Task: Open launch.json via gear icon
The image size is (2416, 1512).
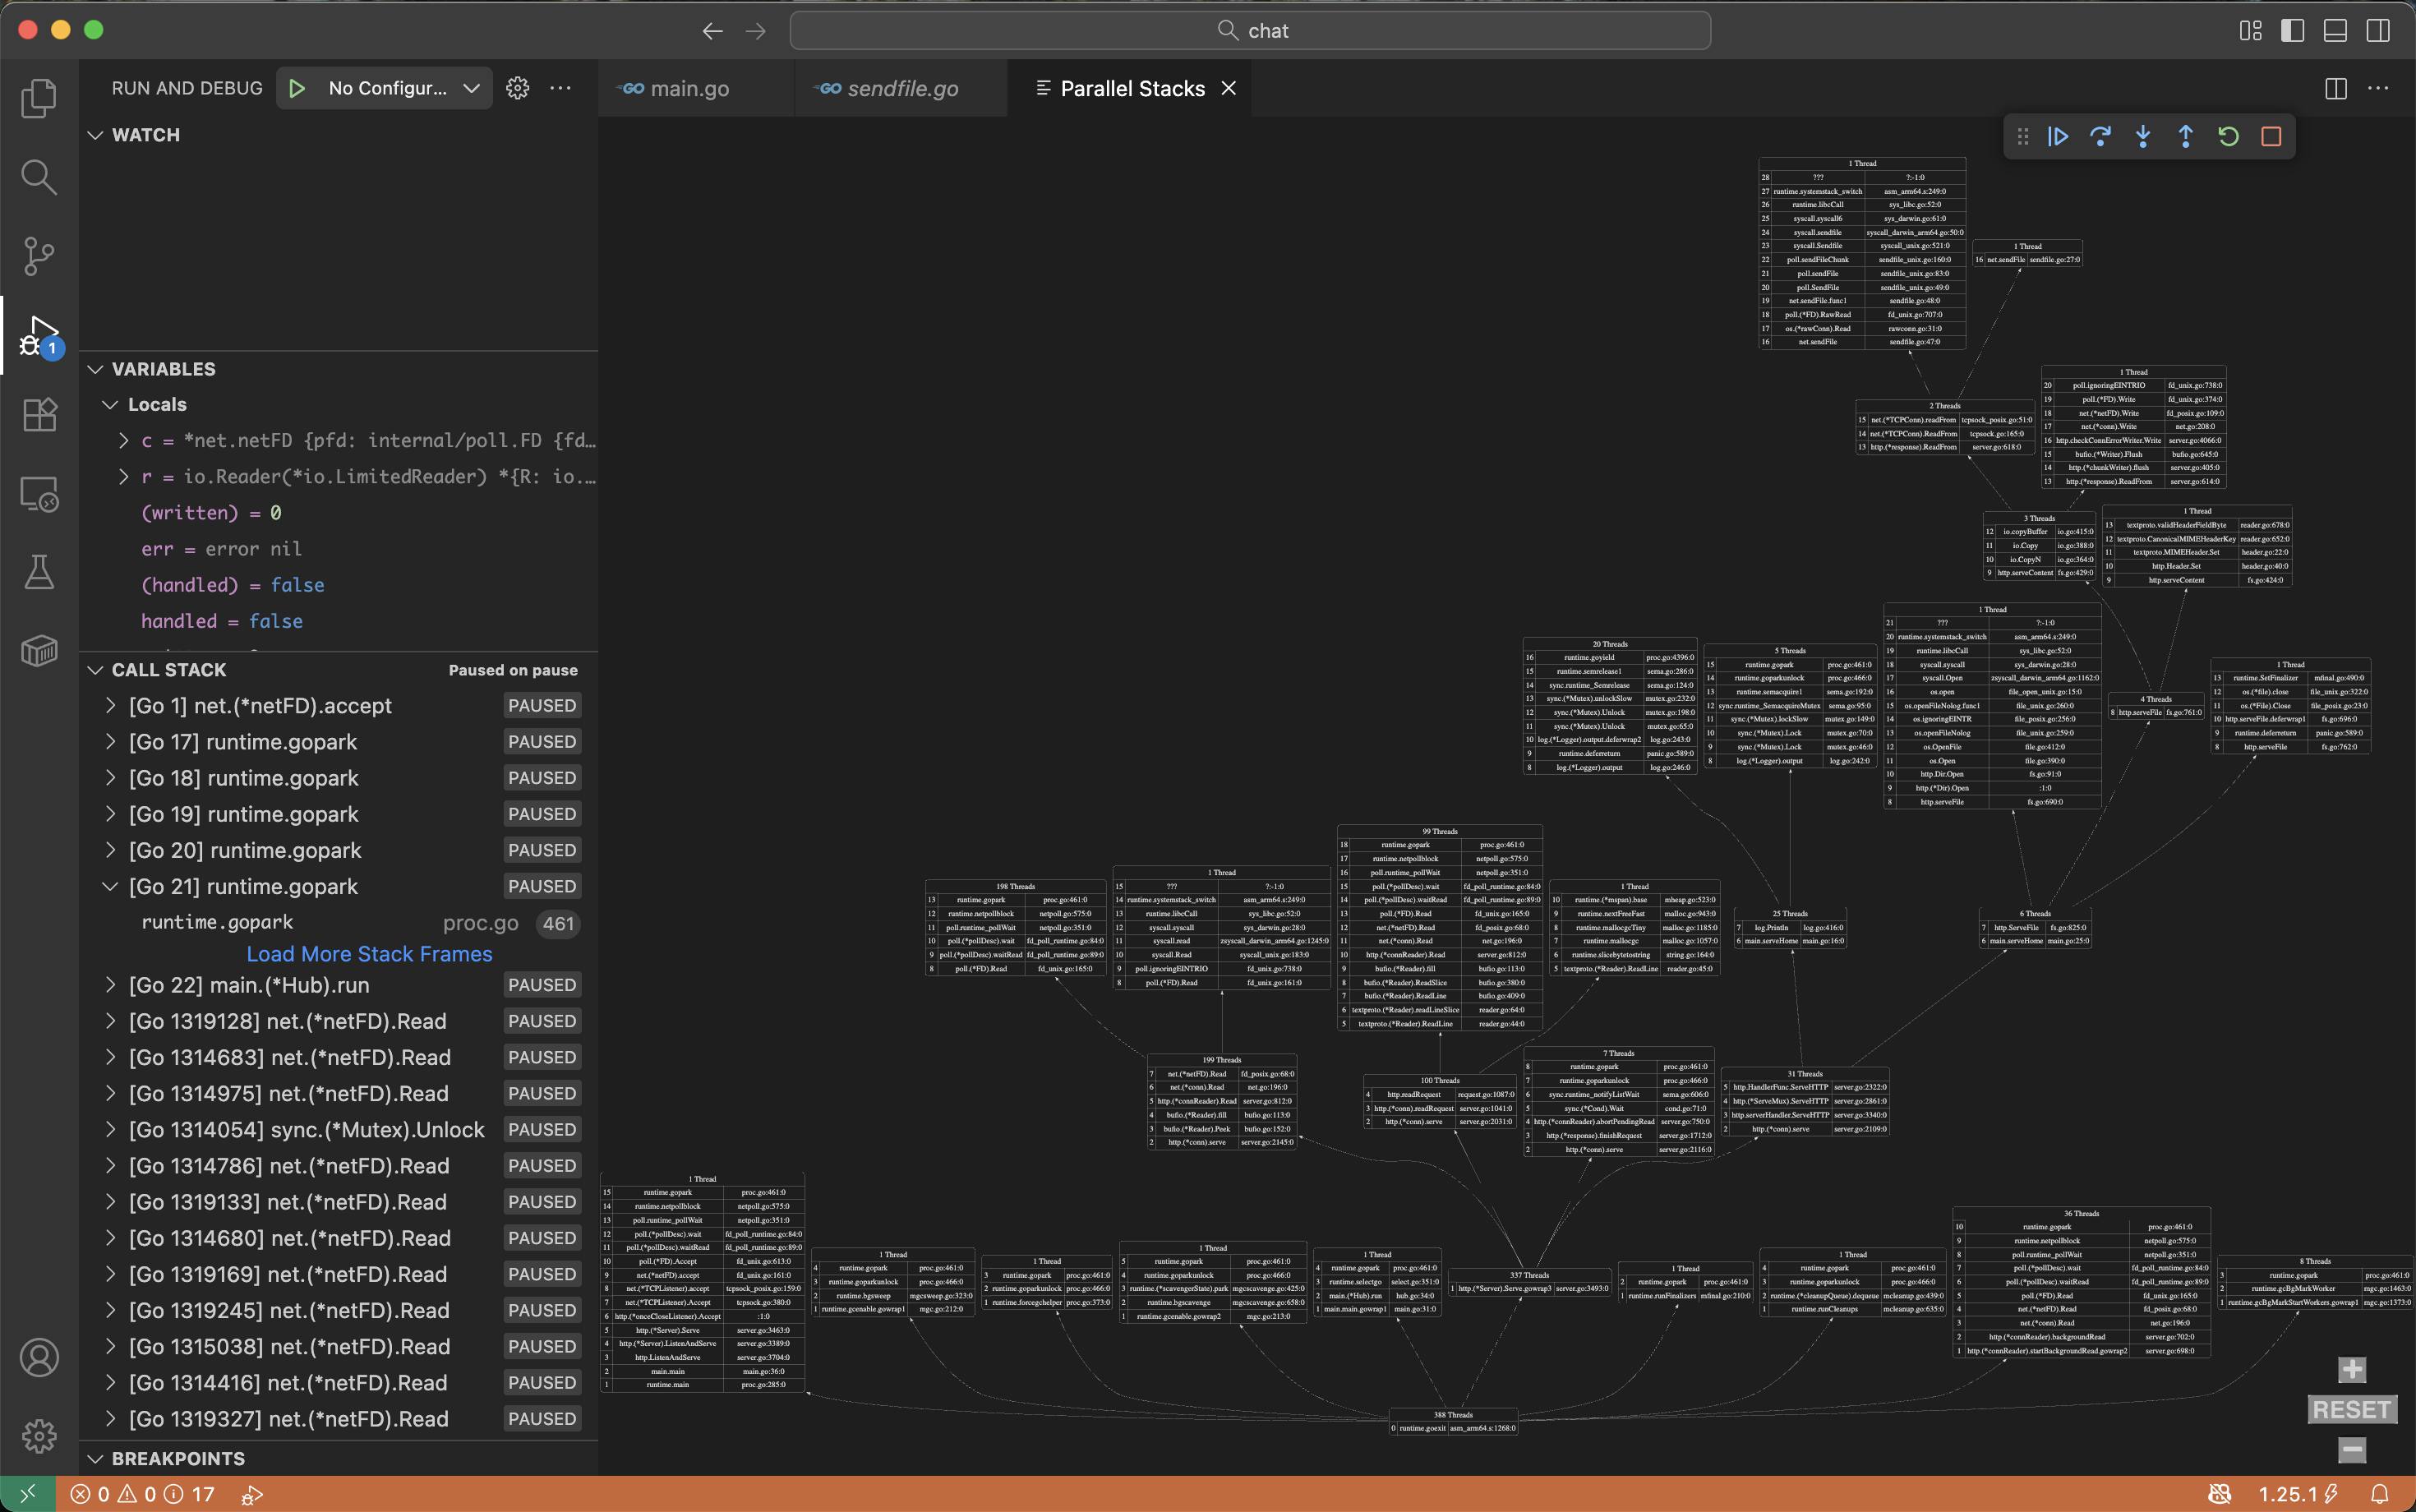Action: pyautogui.click(x=517, y=88)
